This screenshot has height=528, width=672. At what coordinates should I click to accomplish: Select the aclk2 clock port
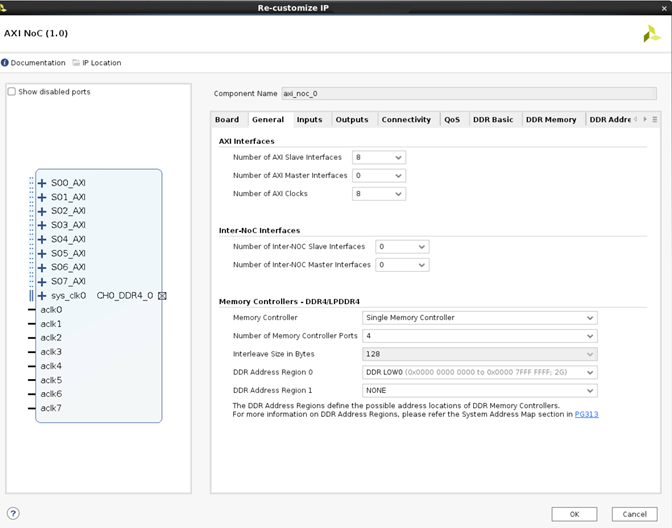point(51,338)
